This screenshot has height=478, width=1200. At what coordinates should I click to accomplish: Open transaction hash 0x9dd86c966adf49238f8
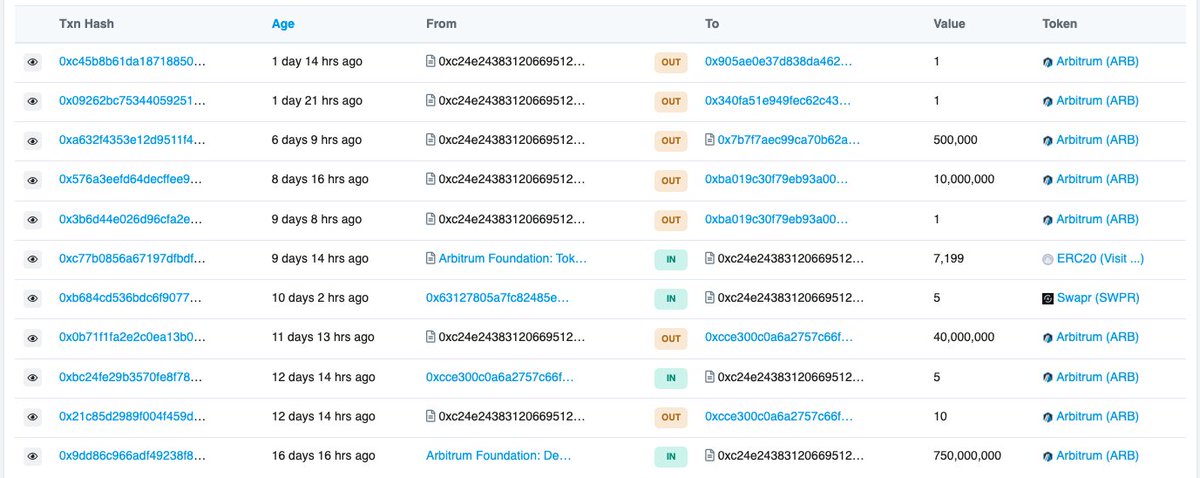[x=132, y=456]
